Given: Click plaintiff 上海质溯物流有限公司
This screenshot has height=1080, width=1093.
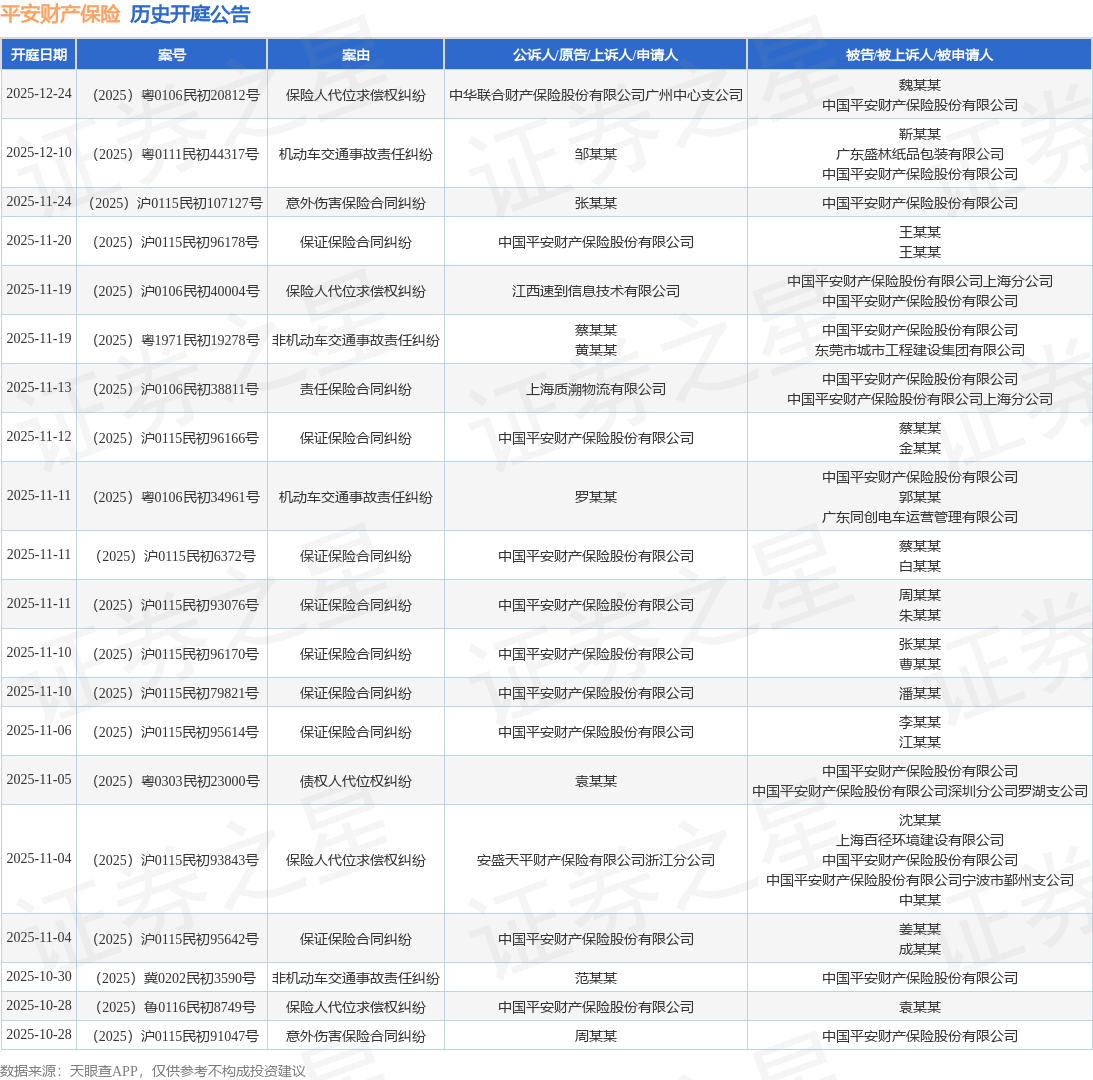Looking at the screenshot, I should [595, 388].
